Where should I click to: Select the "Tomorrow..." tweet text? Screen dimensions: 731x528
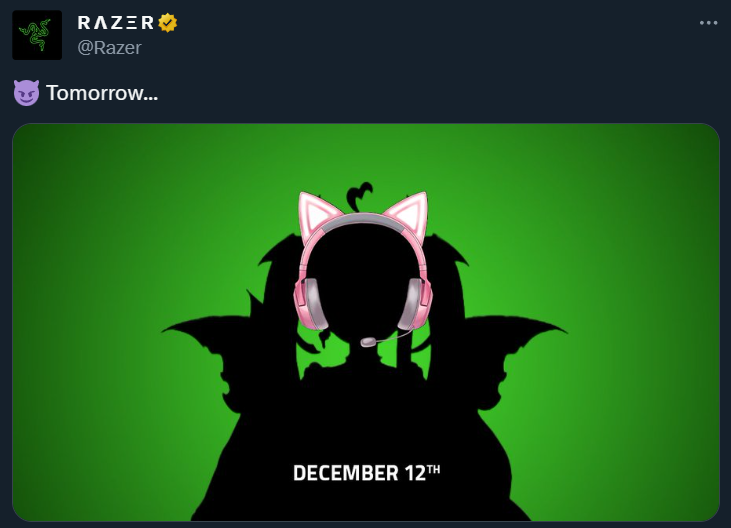[102, 93]
